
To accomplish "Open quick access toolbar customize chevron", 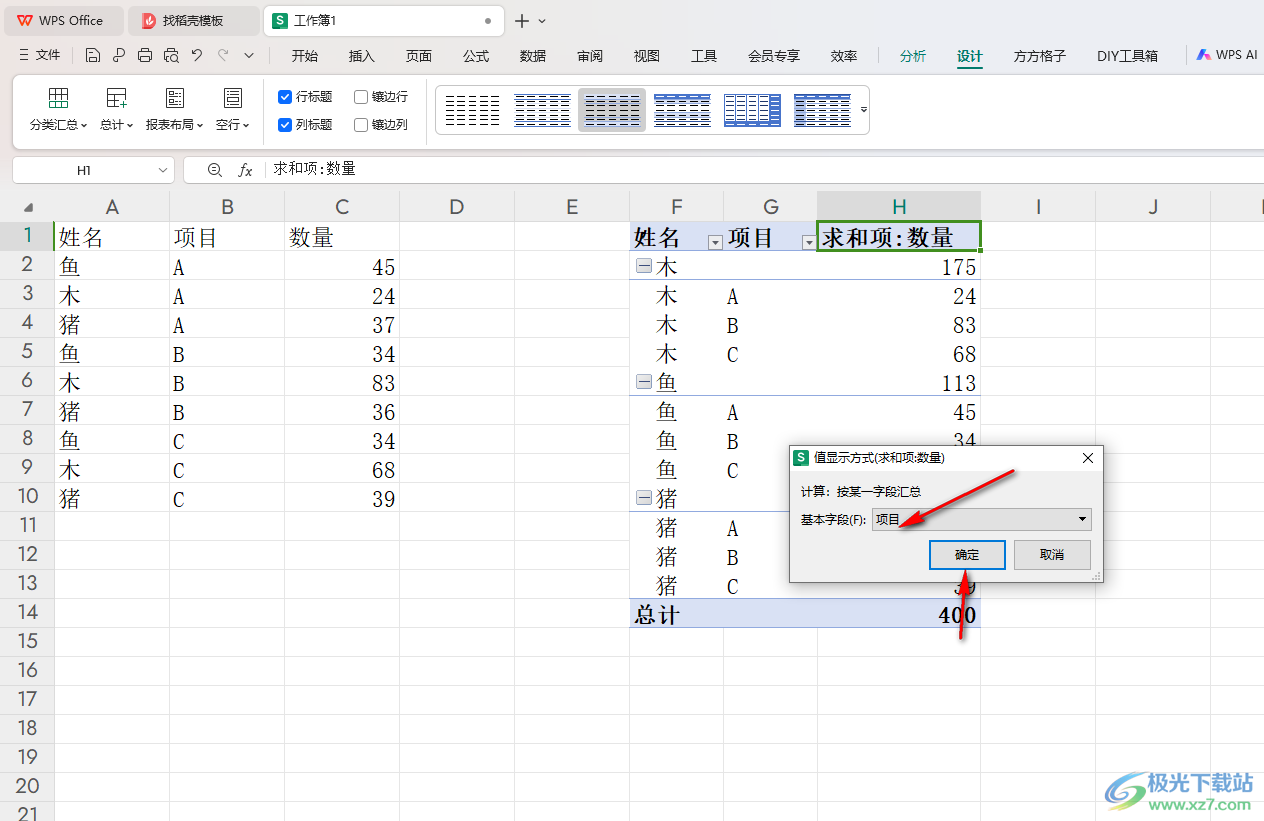I will pyautogui.click(x=249, y=56).
